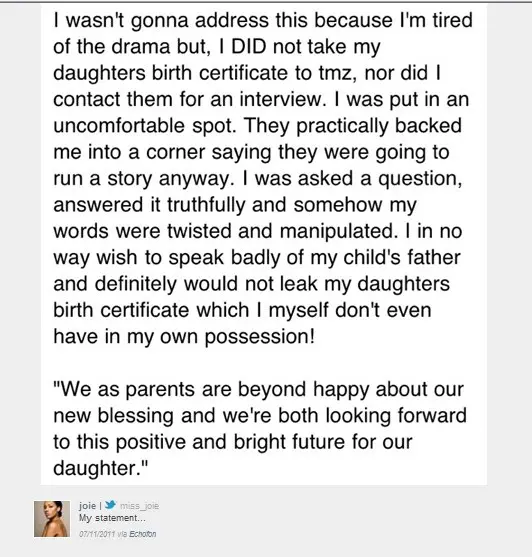Select the 'My statement...' caption text
This screenshot has width=532, height=557.
click(x=112, y=518)
